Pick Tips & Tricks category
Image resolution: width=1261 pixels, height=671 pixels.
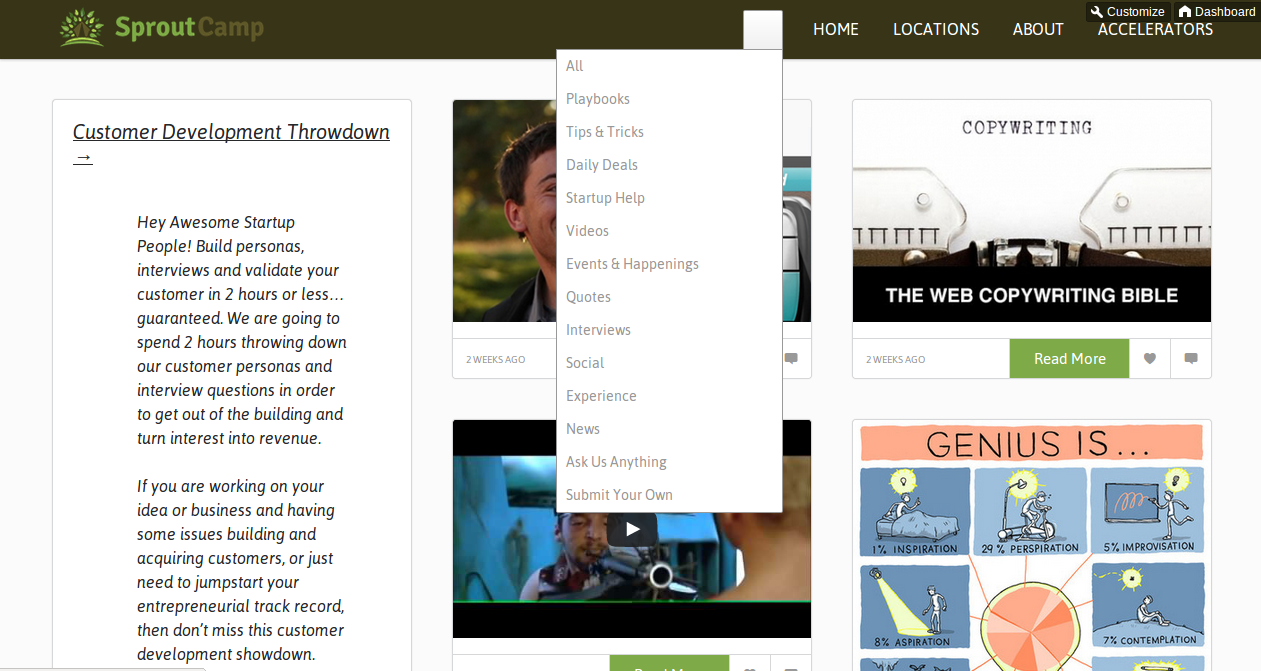pos(669,132)
